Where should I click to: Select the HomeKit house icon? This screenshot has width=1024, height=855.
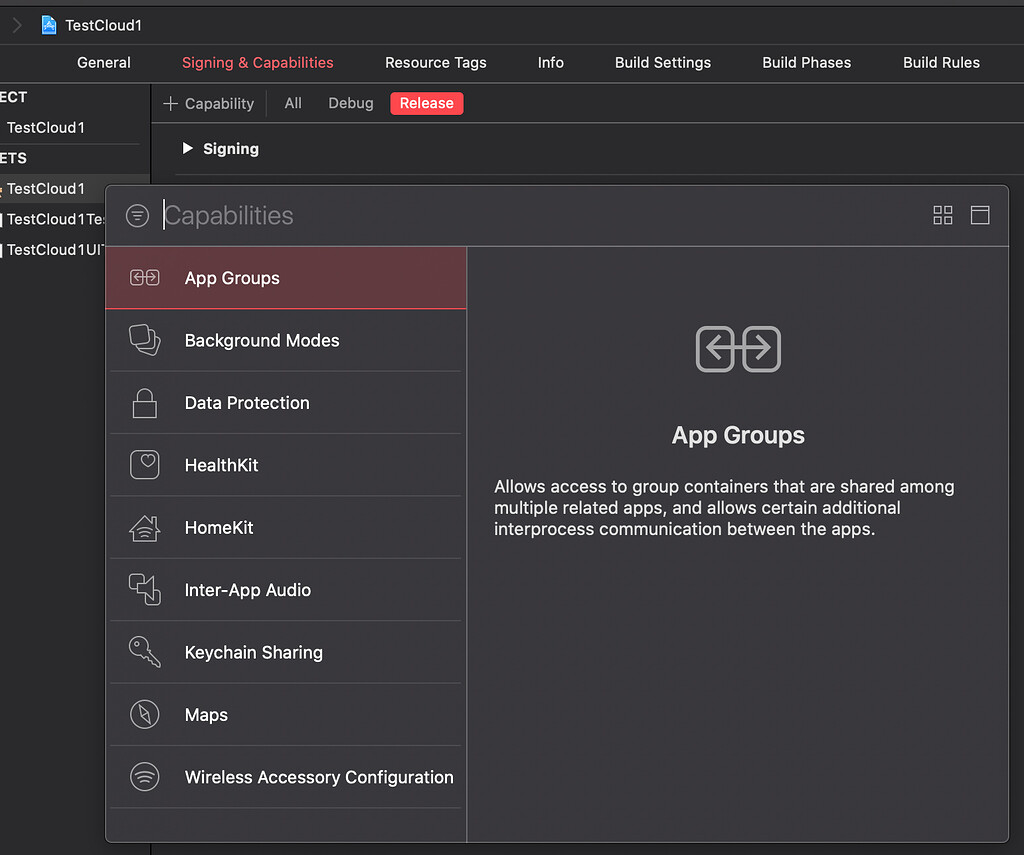pyautogui.click(x=144, y=527)
